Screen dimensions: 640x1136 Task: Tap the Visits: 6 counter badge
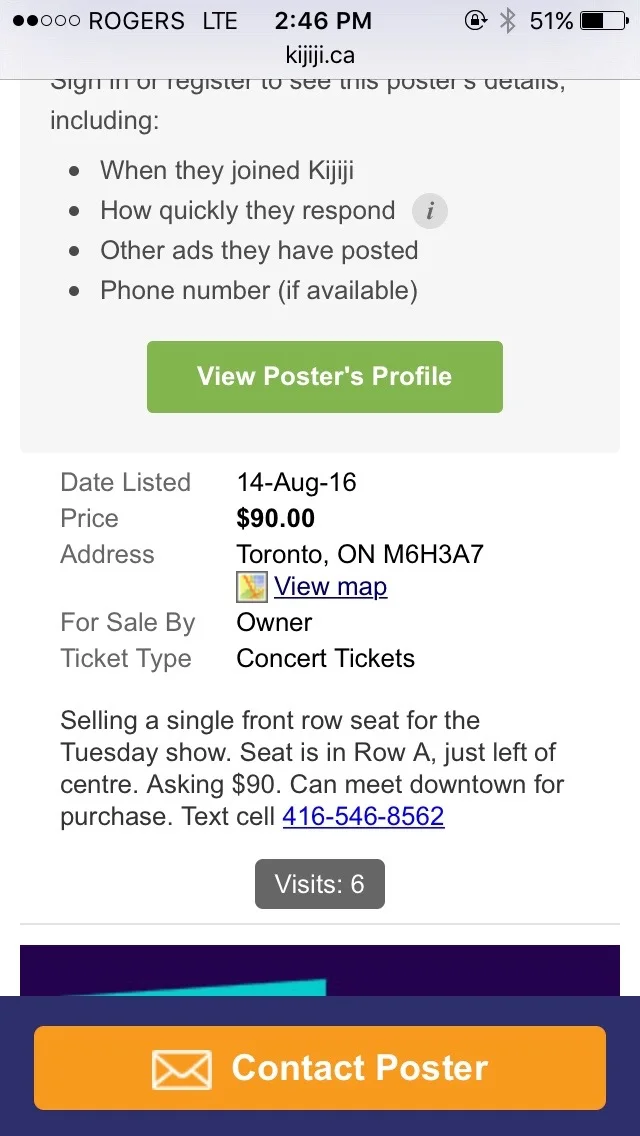point(320,884)
